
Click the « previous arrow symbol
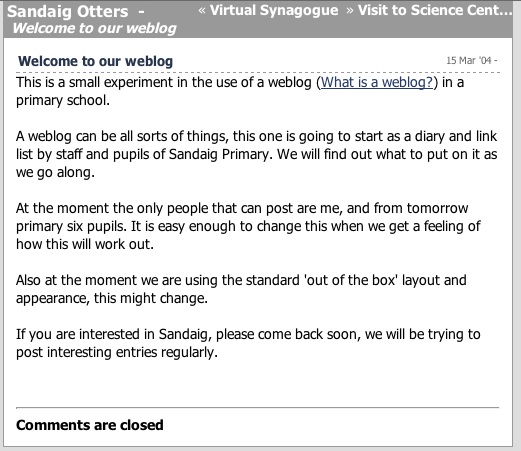(202, 11)
